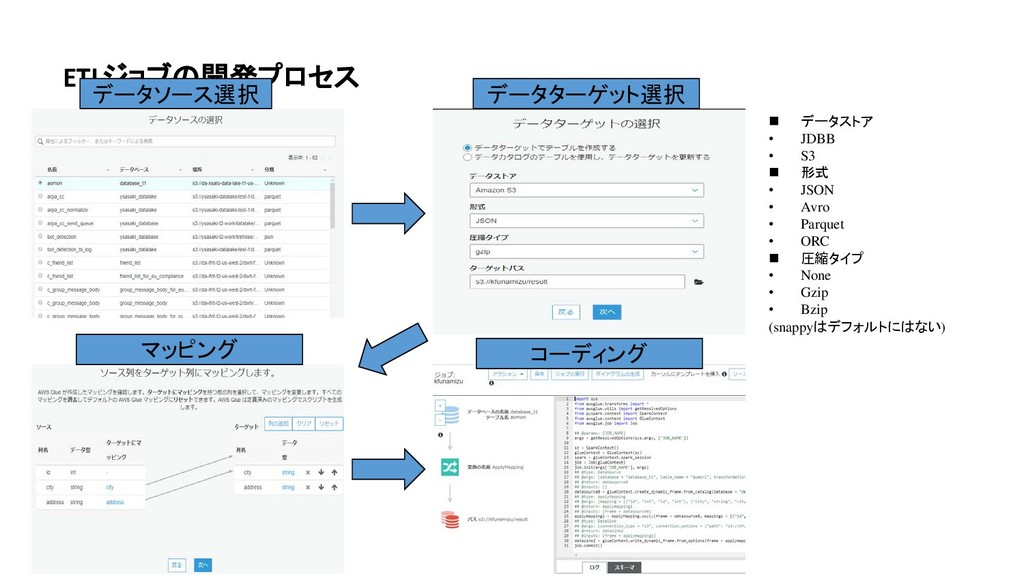This screenshot has width=1024, height=576.
Task: Click the info icon next to カーソルにテンプレートを挿入
Action: pos(724,374)
